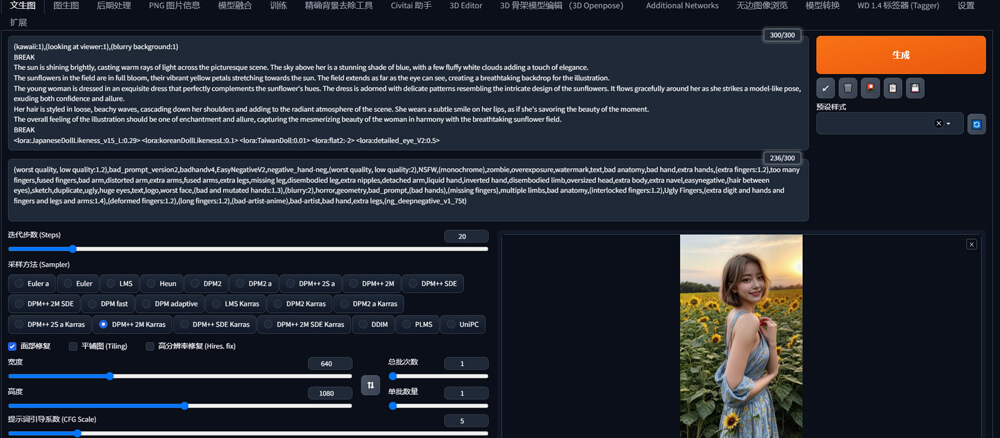
Task: Click the floppy disk save style icon
Action: pyautogui.click(x=915, y=89)
